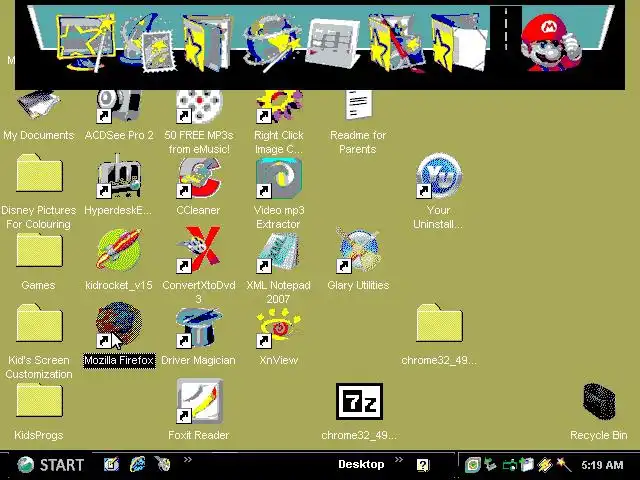Click the START button

pos(51,465)
